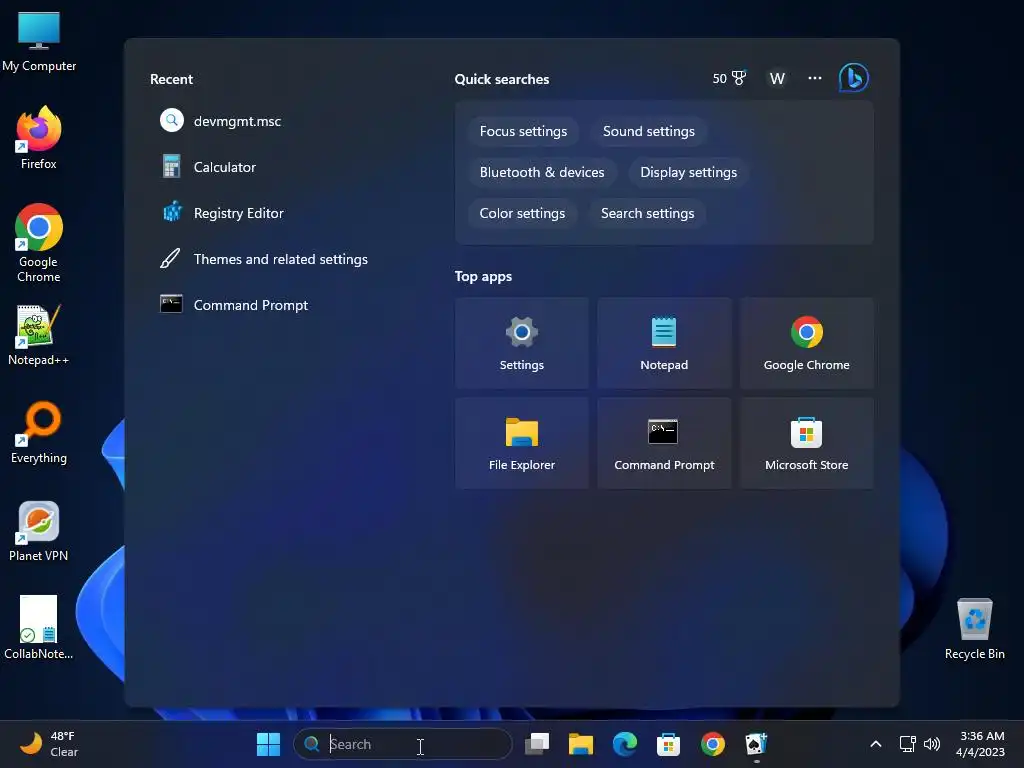
Task: Select Planet VPN desktop shortcut
Action: pyautogui.click(x=39, y=531)
